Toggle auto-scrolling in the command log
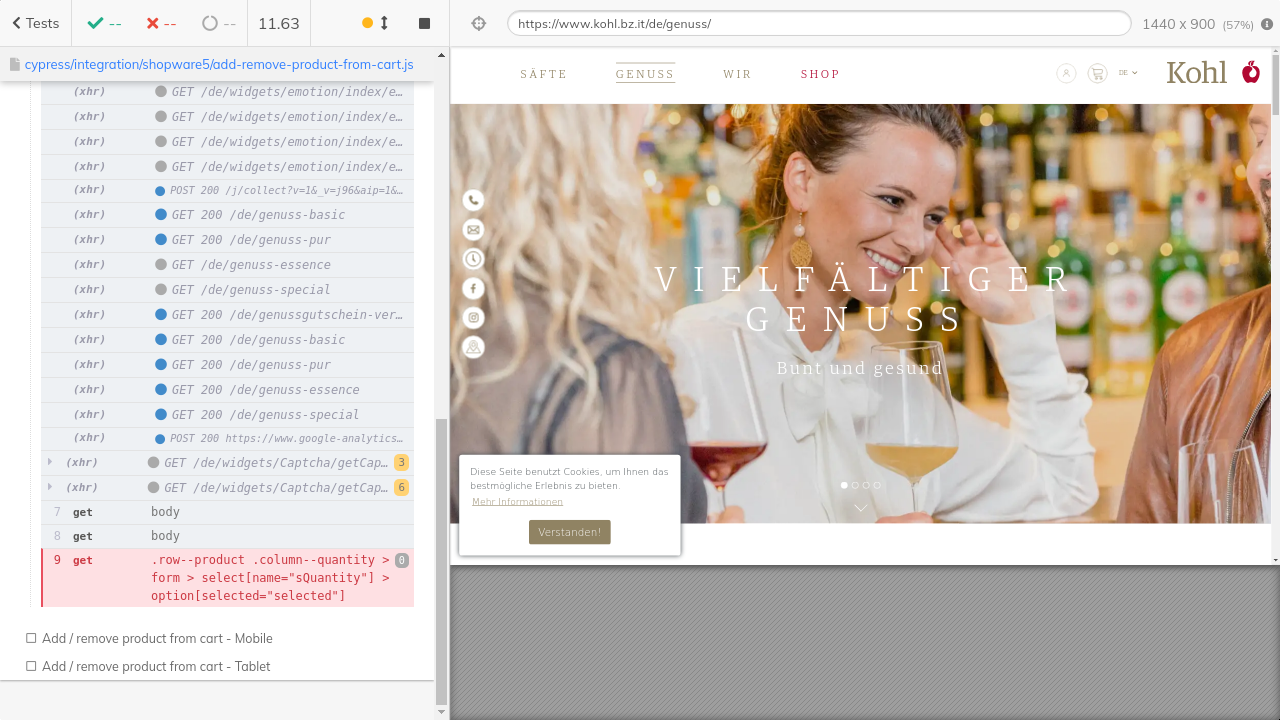 pos(375,23)
